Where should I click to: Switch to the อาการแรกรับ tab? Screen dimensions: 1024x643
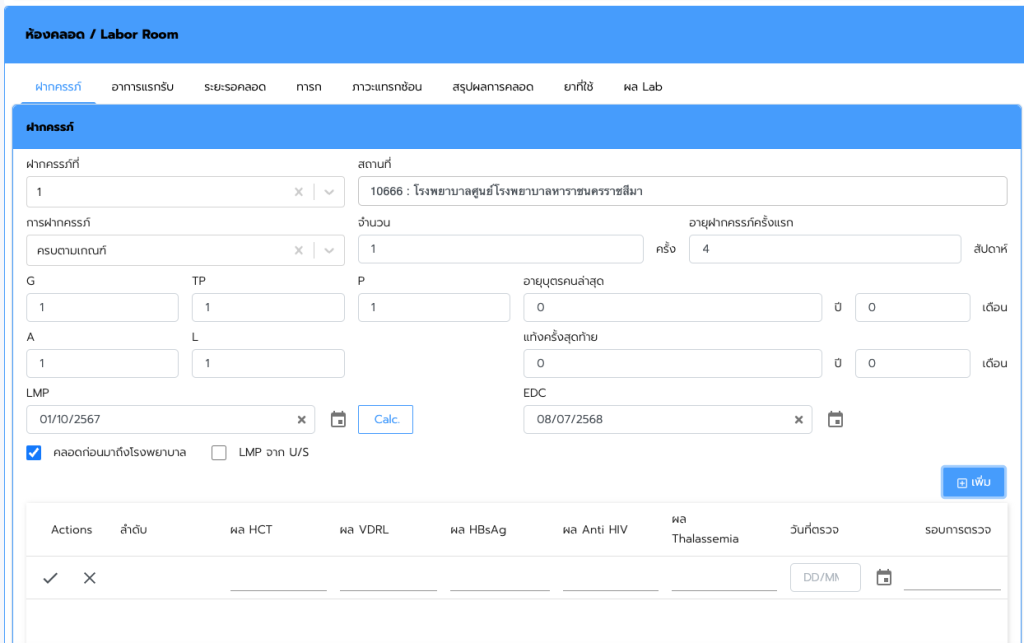(x=142, y=87)
